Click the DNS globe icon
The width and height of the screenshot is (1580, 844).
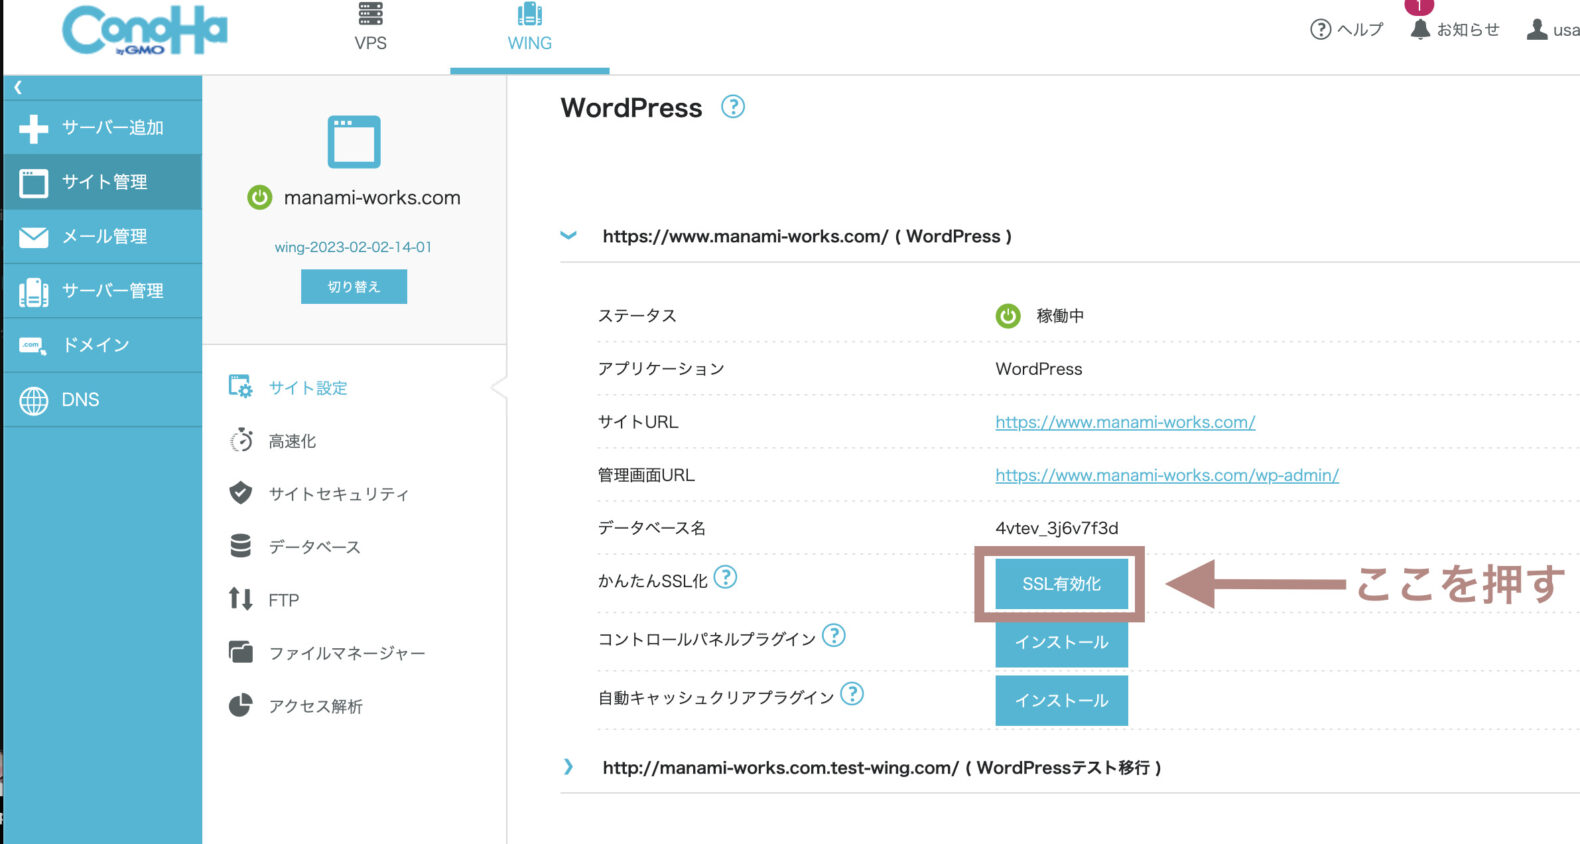click(33, 400)
